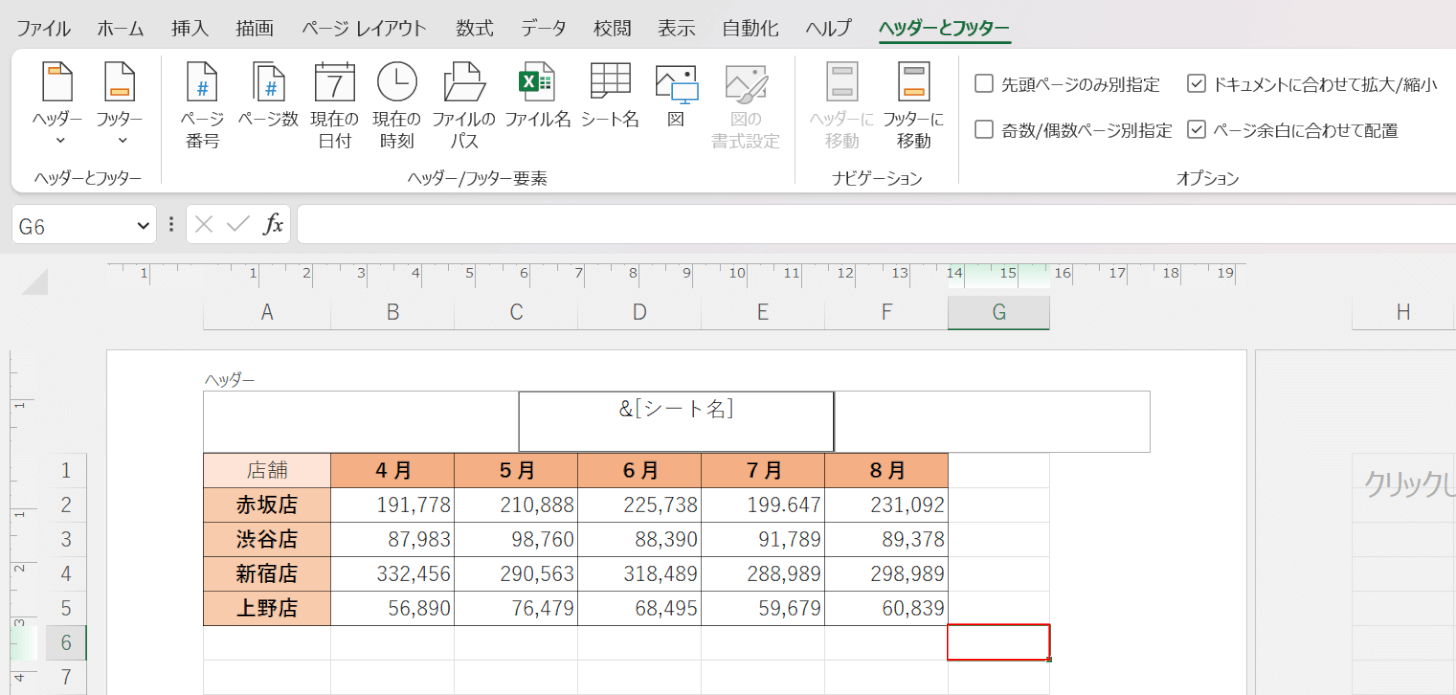This screenshot has width=1456, height=695.
Task: Switch to the ホーム ribbon tab
Action: [x=120, y=28]
